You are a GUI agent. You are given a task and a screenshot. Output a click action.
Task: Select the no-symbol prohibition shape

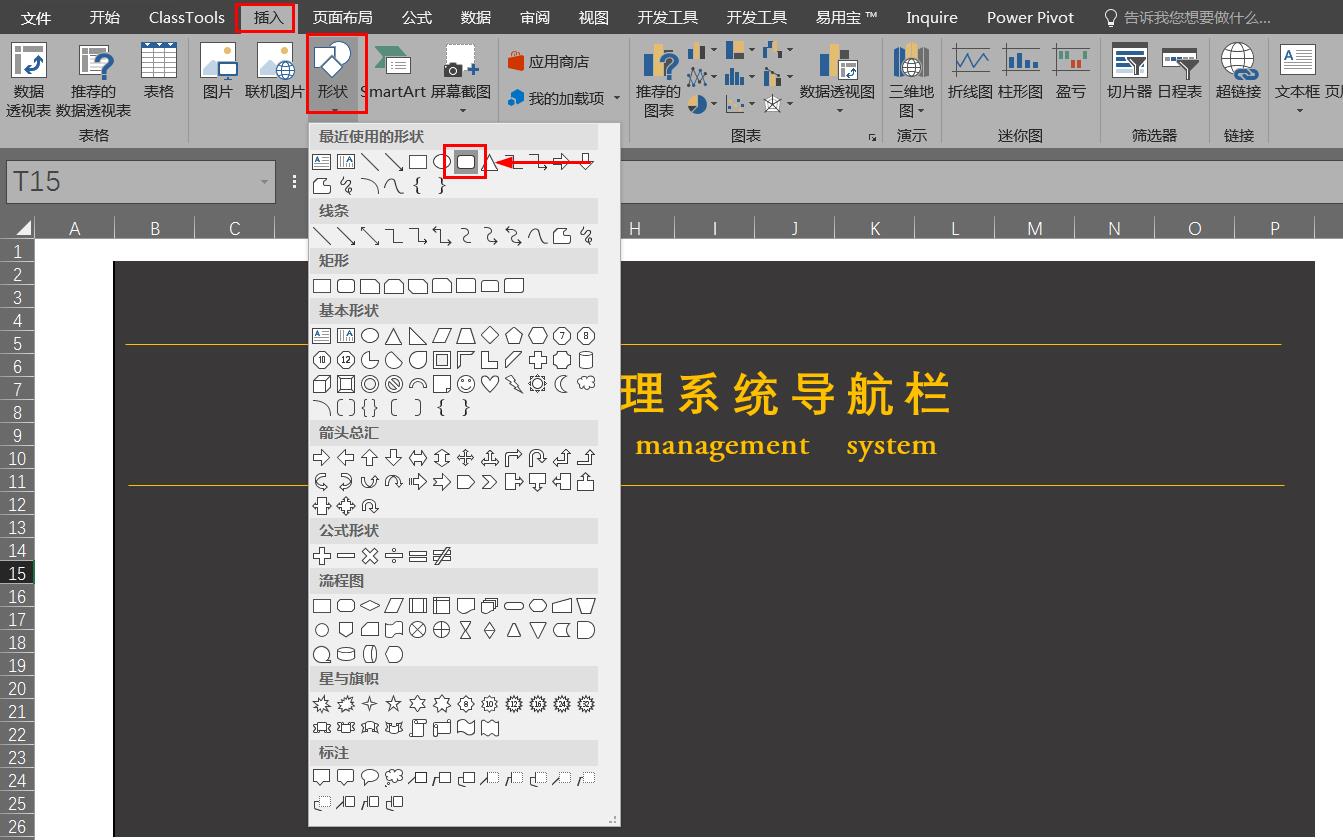(x=394, y=384)
